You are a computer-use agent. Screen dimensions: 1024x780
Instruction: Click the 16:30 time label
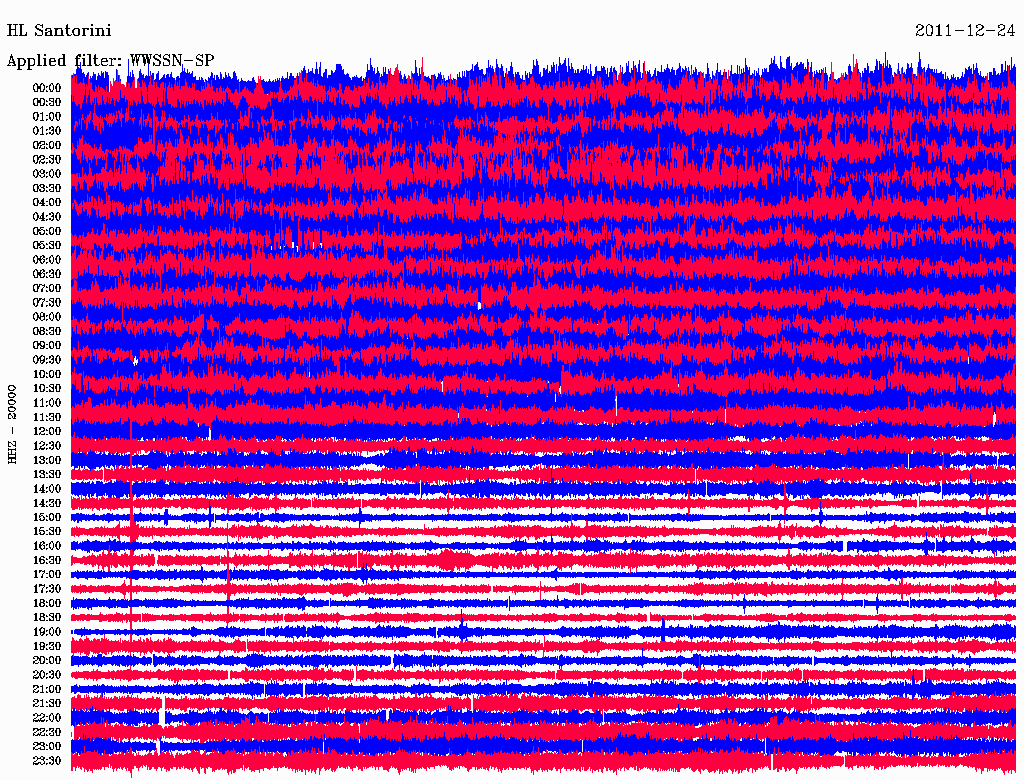click(x=47, y=561)
